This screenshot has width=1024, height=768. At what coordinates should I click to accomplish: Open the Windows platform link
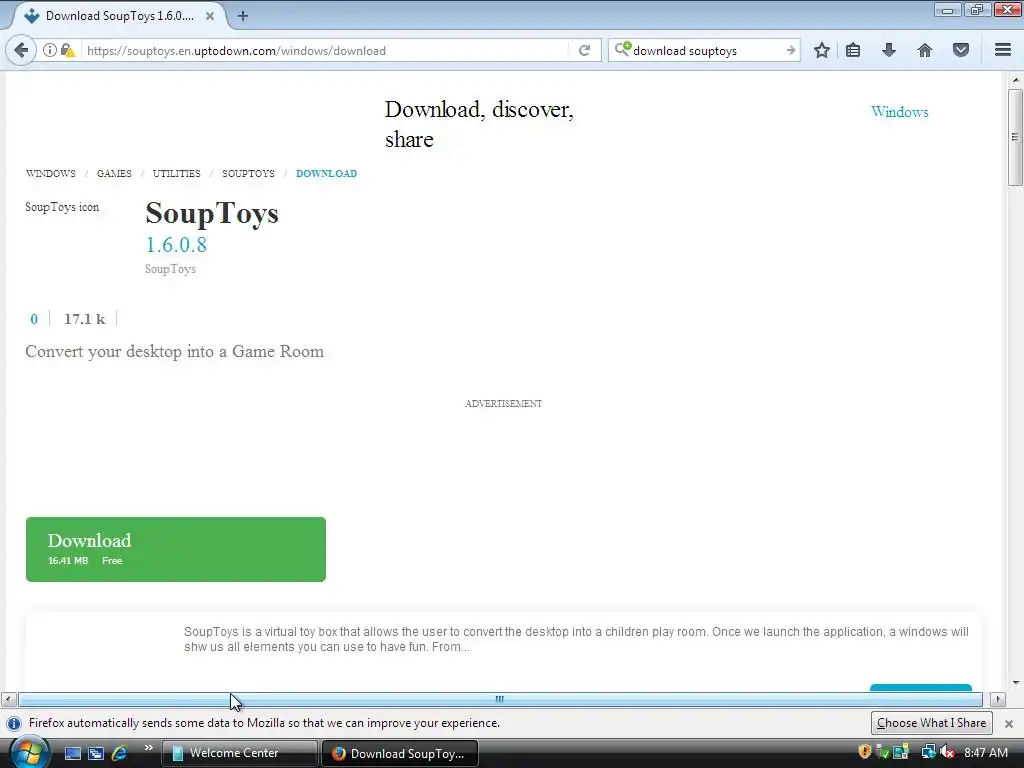(x=899, y=112)
